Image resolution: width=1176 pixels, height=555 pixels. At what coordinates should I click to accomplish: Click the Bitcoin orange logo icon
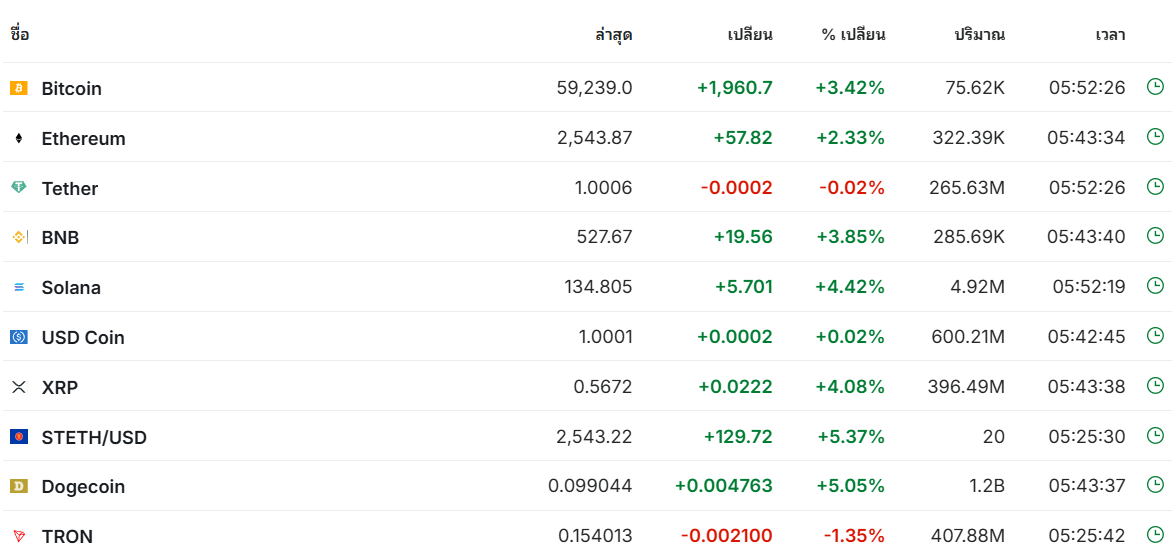coord(19,88)
